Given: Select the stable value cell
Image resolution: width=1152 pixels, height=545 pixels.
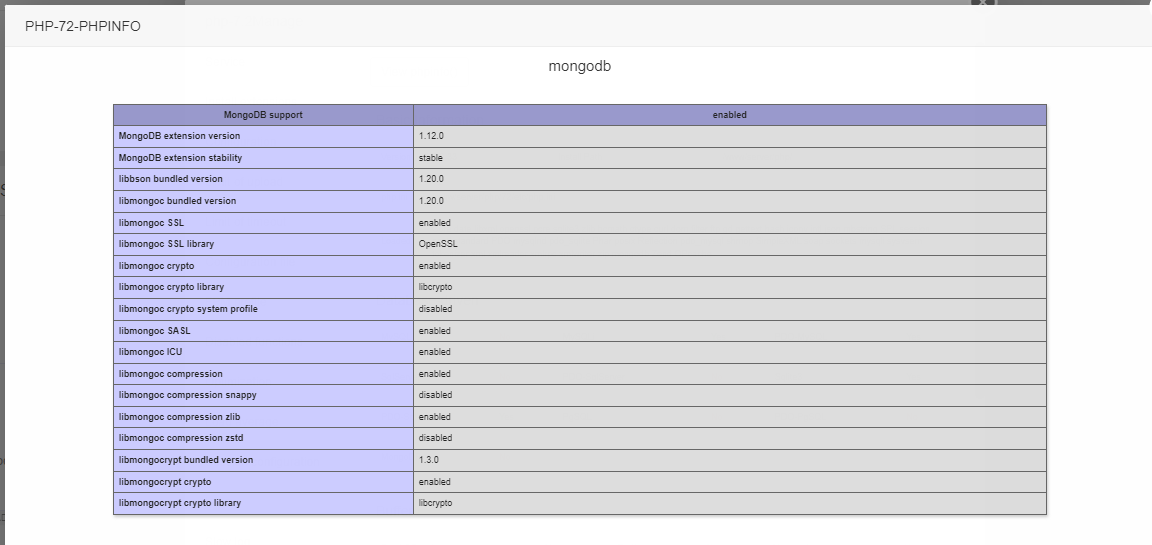Looking at the screenshot, I should tap(730, 158).
